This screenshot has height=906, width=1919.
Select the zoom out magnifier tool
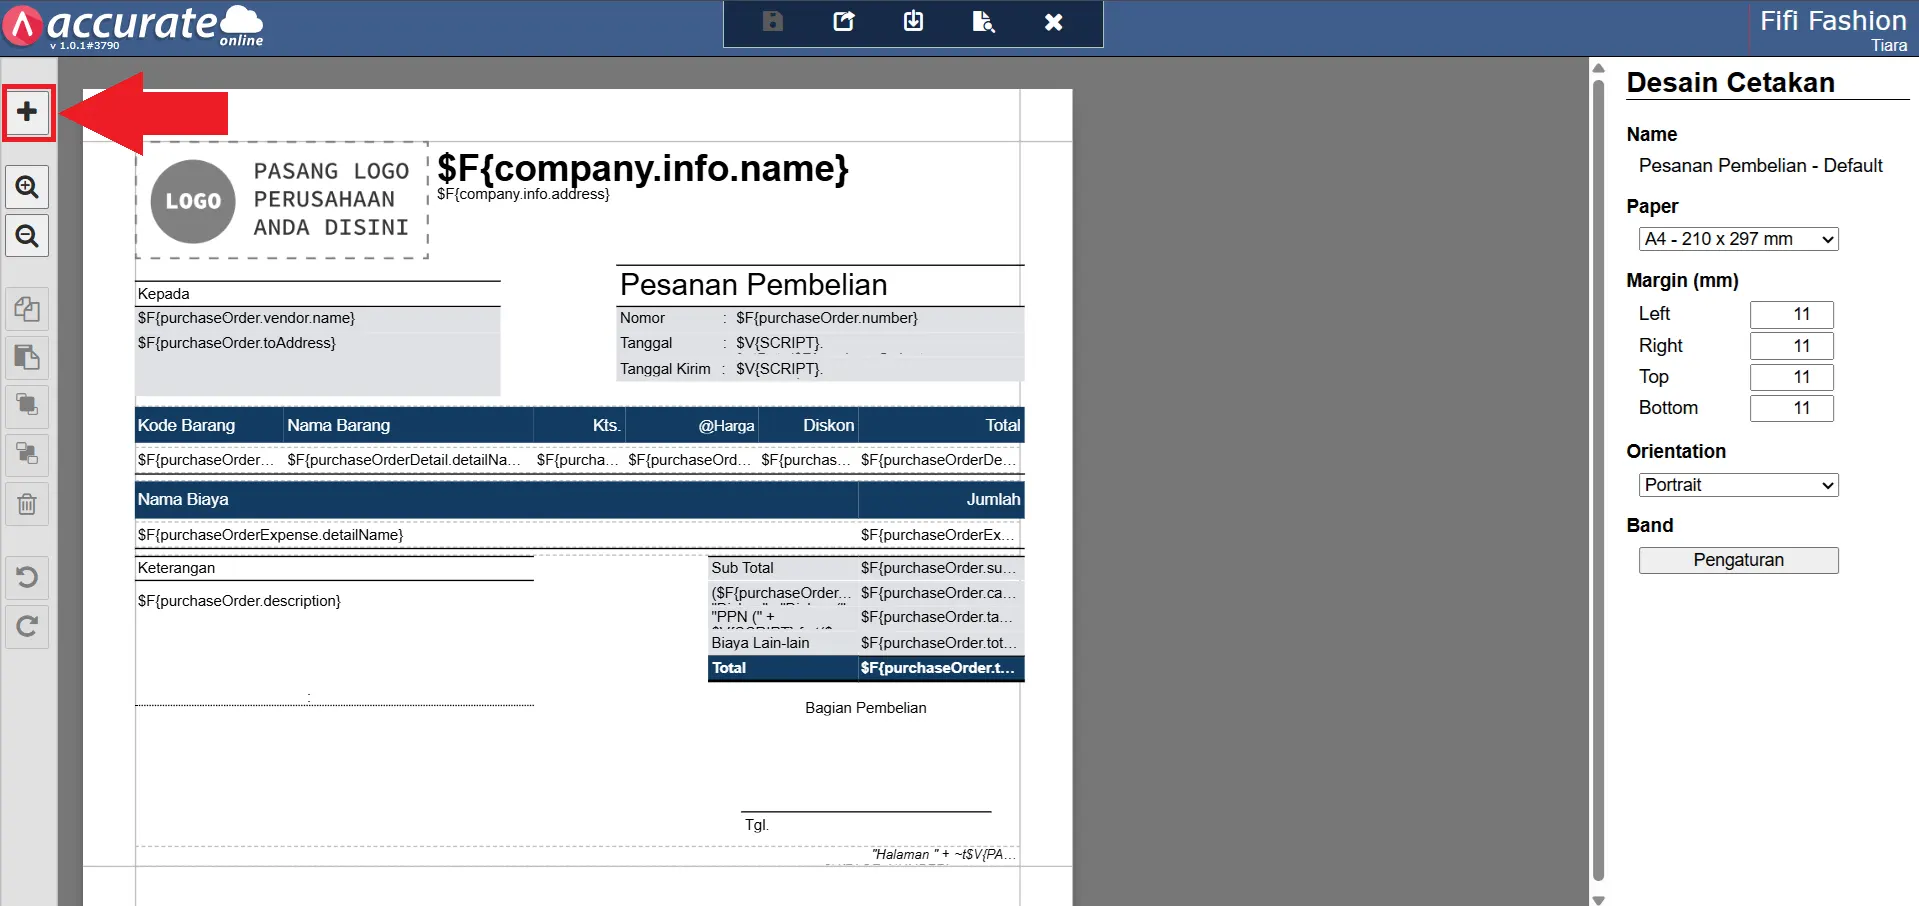click(x=27, y=236)
